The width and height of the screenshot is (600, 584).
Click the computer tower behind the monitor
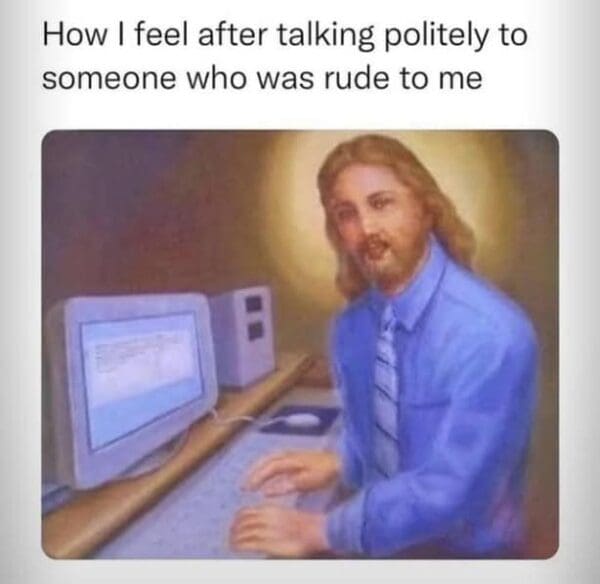point(242,338)
